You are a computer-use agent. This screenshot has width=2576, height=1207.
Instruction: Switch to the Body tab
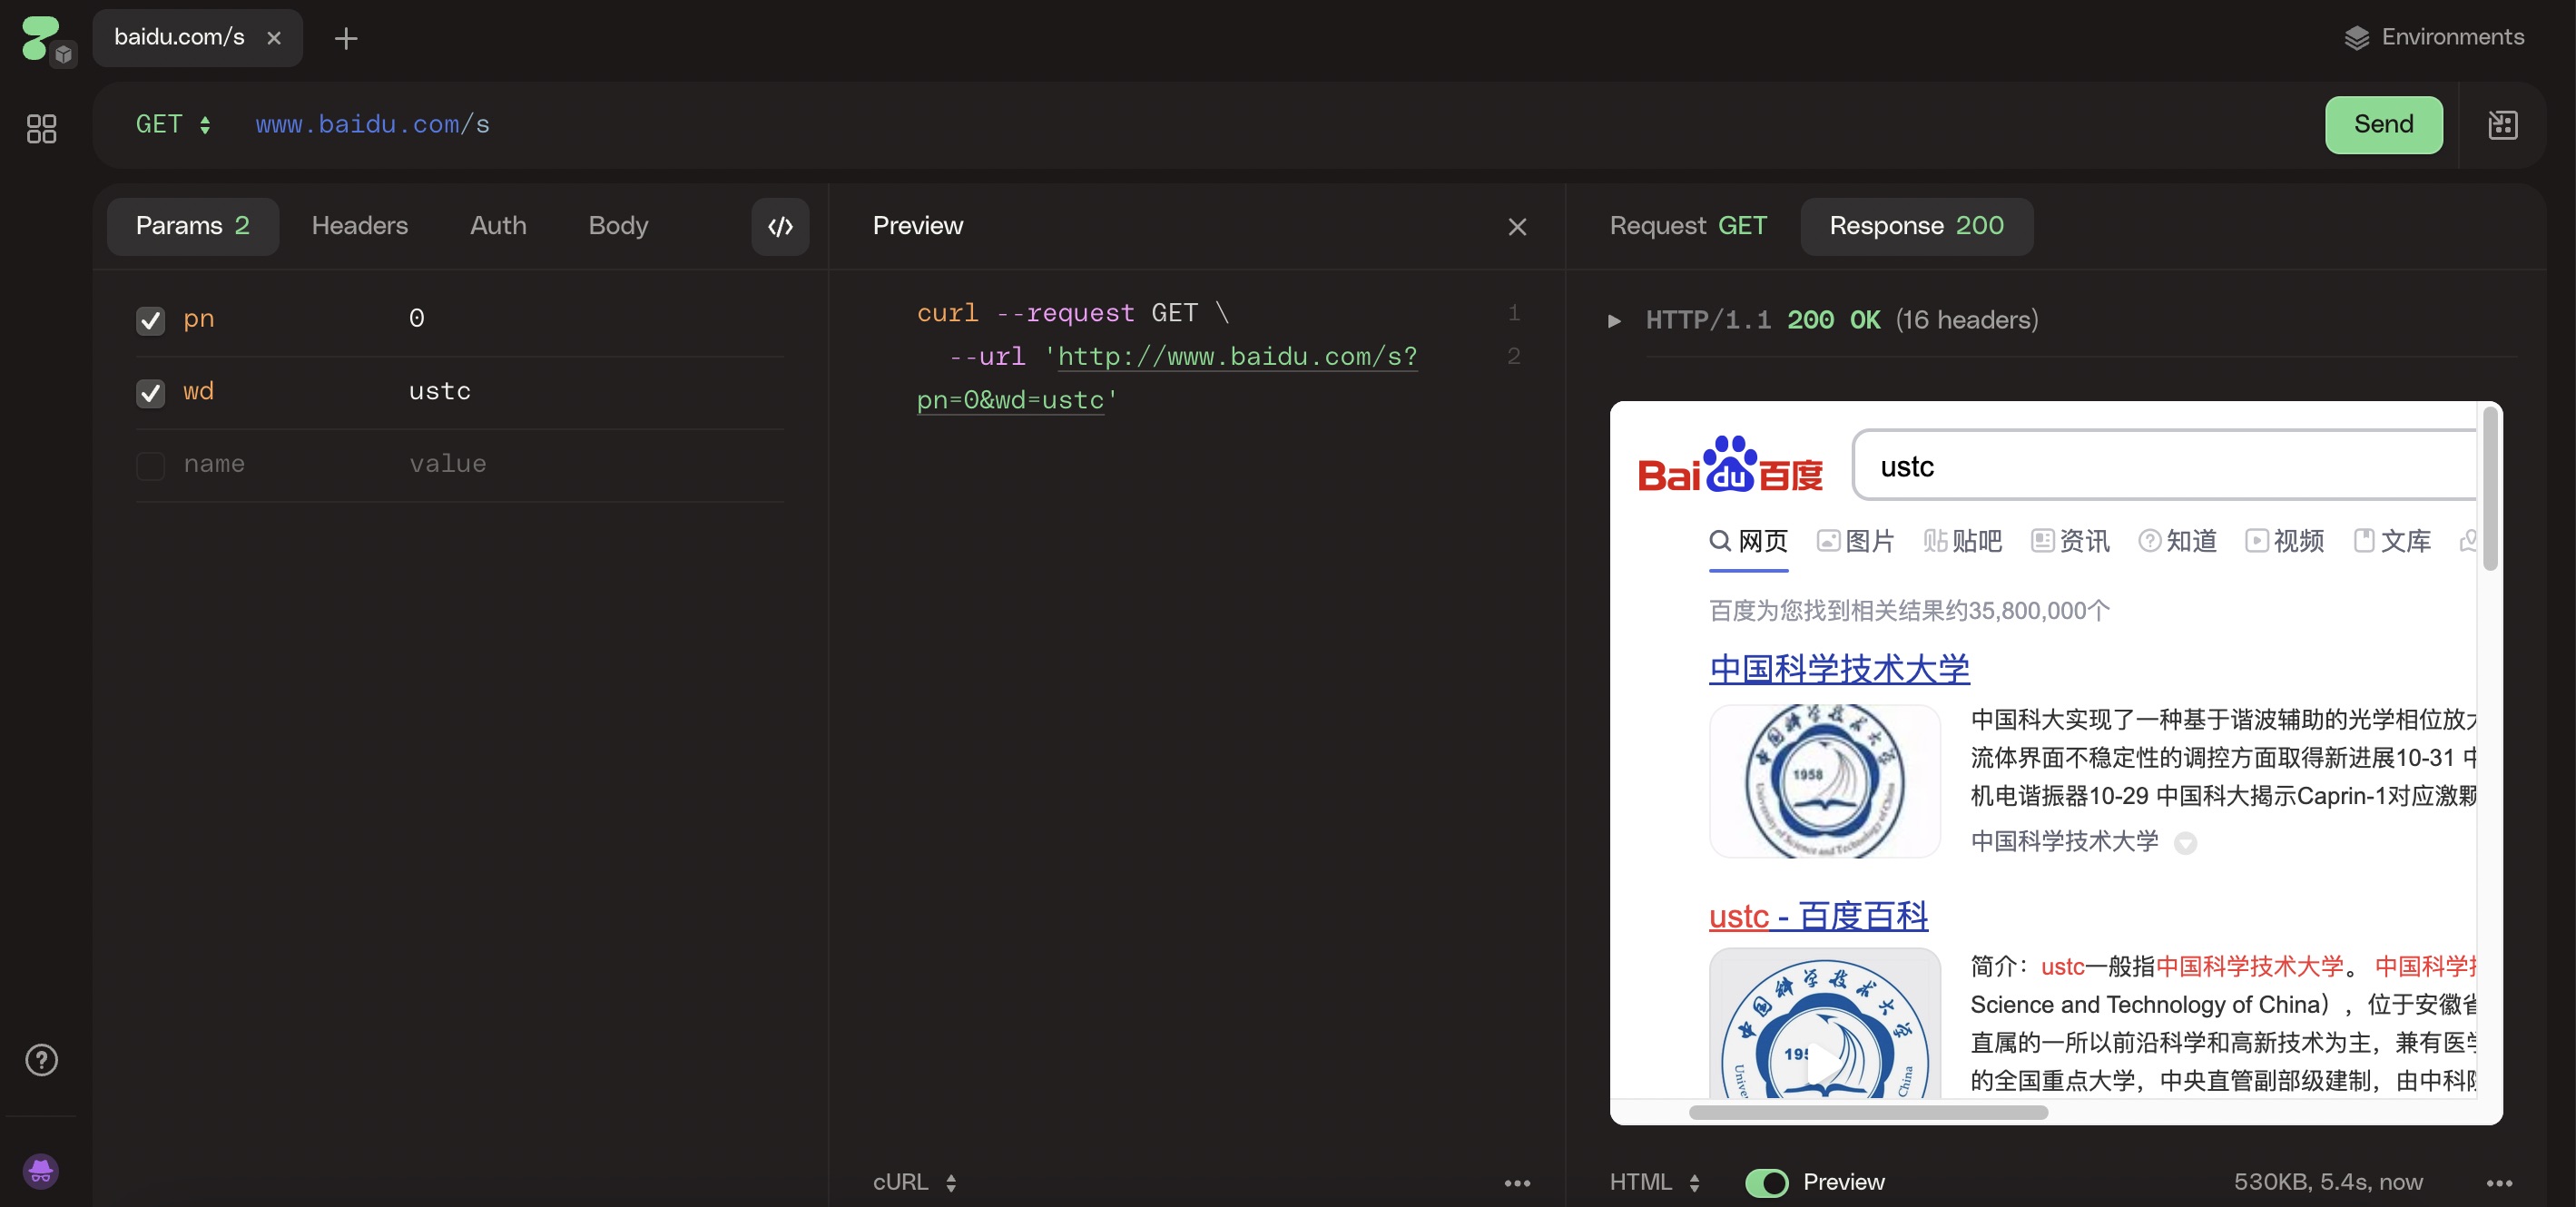tap(618, 226)
